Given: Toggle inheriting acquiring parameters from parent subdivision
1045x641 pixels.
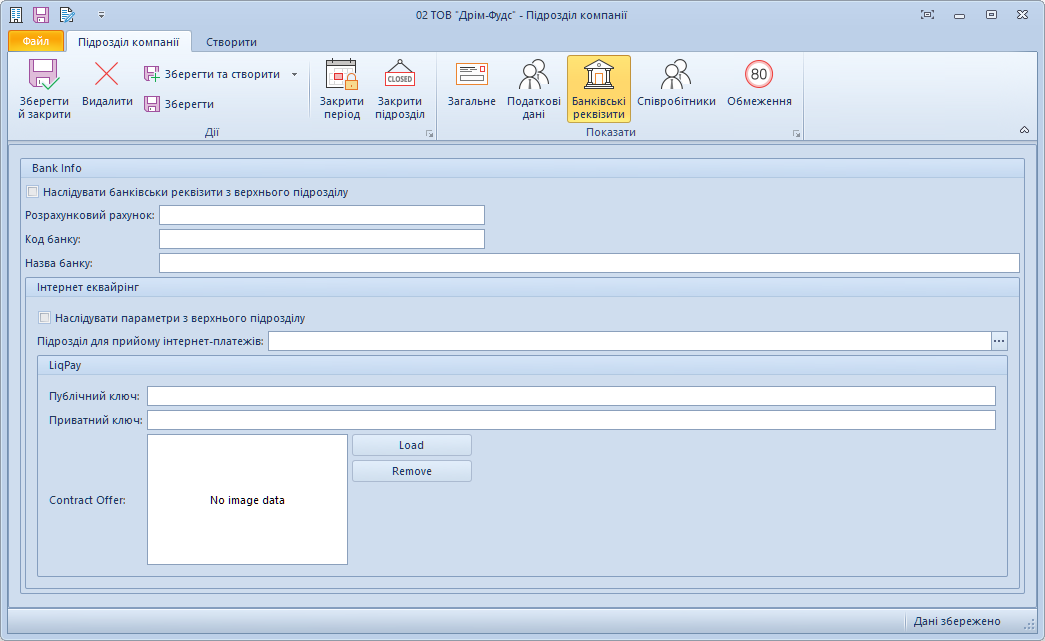Looking at the screenshot, I should point(44,318).
